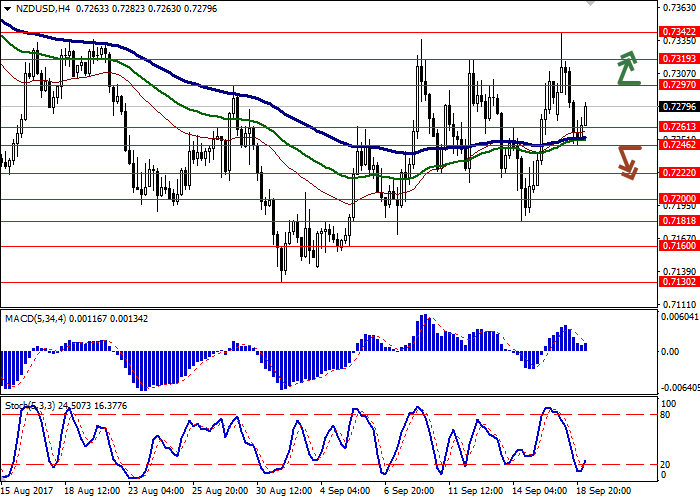Click the OHLC value 0.72633 in header

coord(92,8)
